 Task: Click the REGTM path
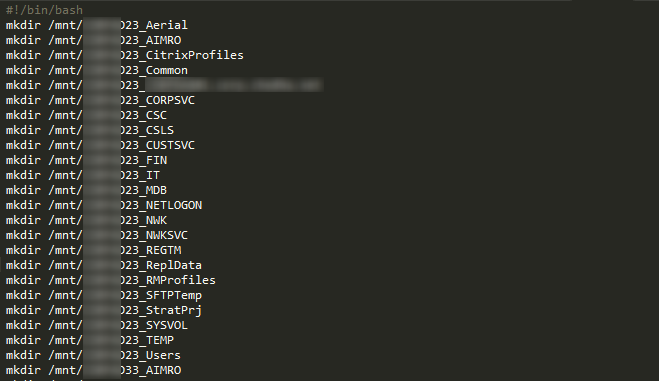(x=163, y=250)
